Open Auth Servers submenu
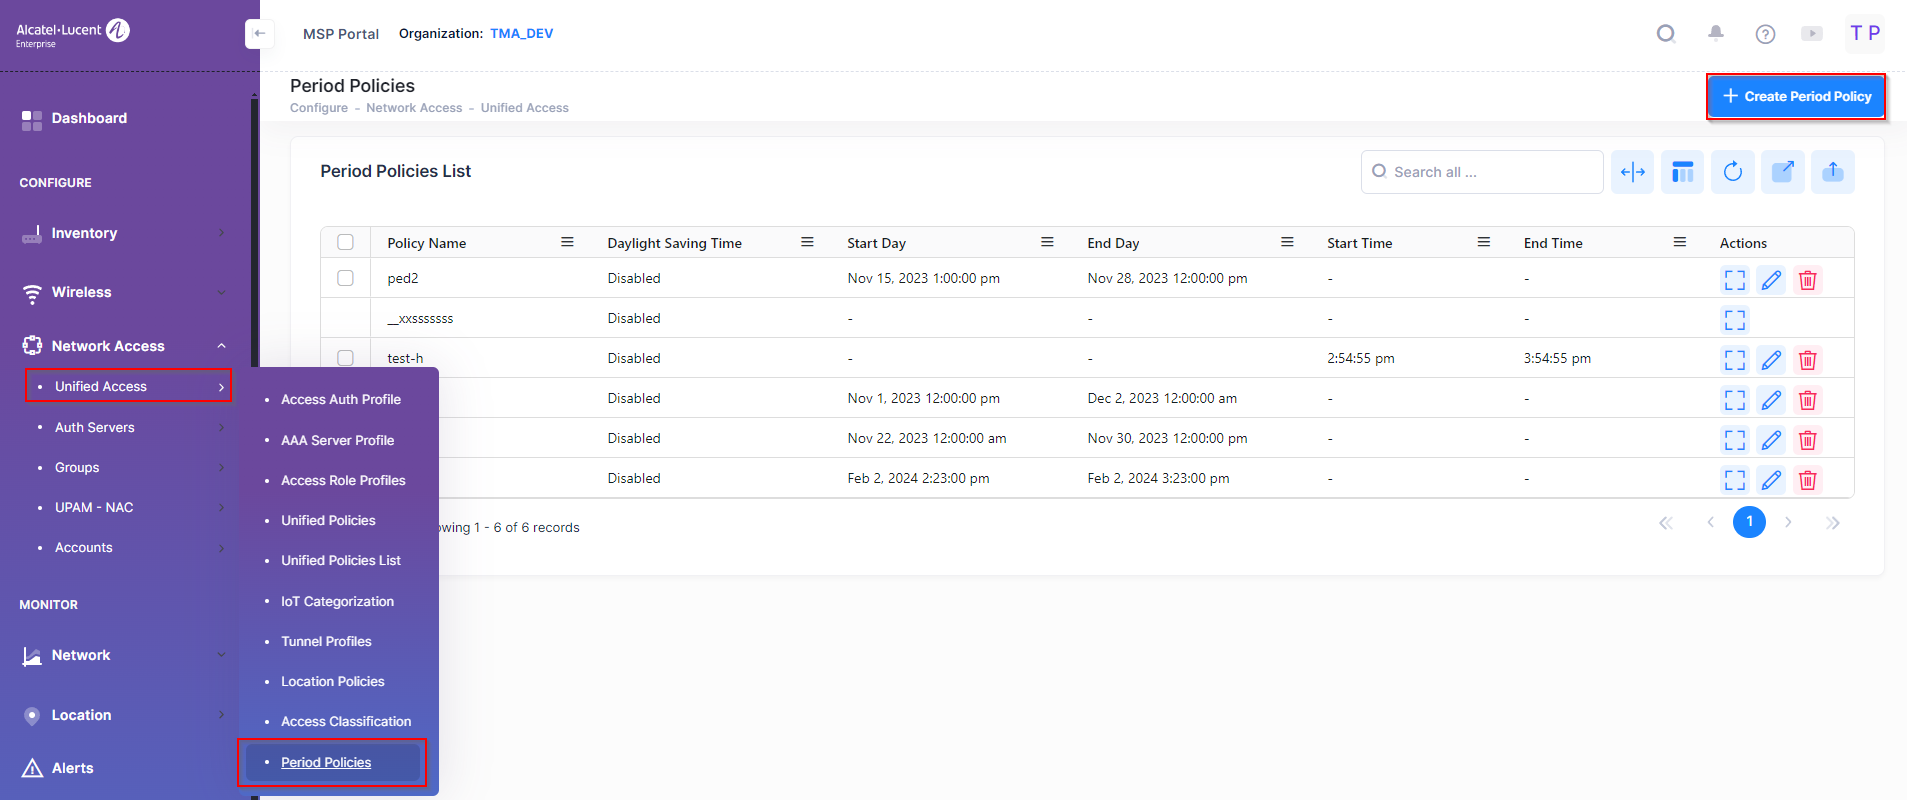This screenshot has width=1907, height=800. click(129, 427)
